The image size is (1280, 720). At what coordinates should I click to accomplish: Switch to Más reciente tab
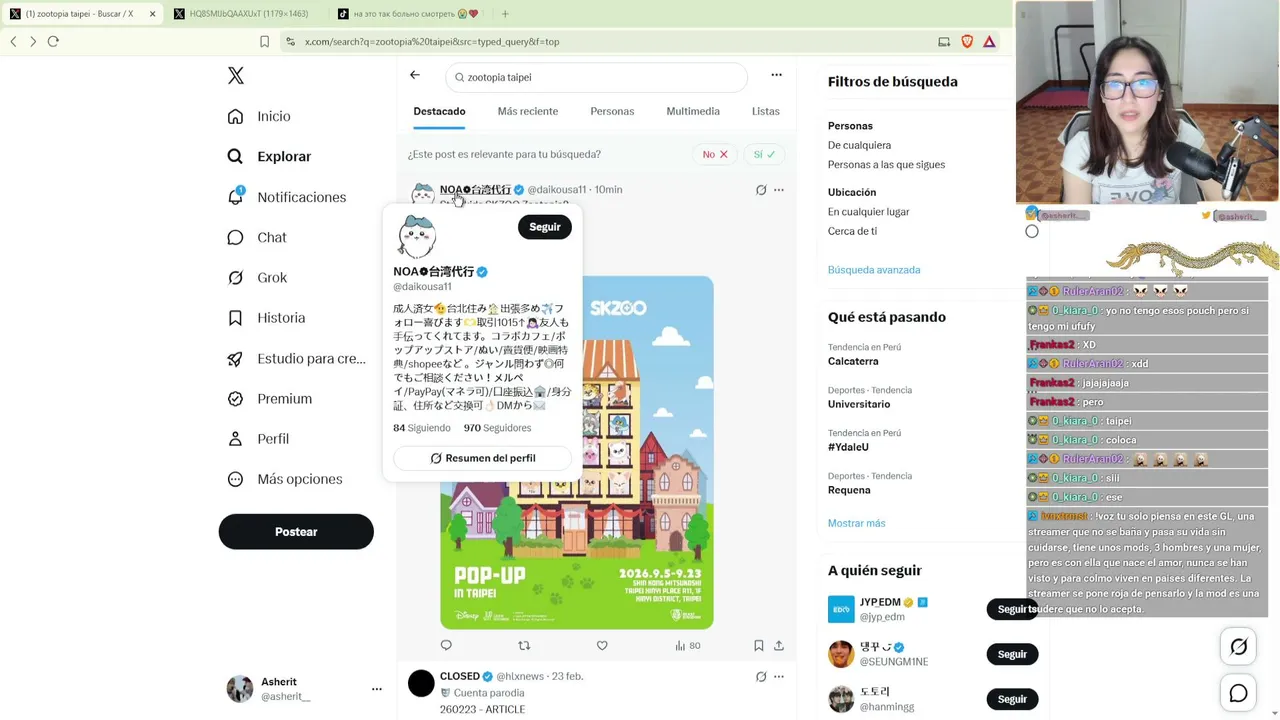[528, 111]
